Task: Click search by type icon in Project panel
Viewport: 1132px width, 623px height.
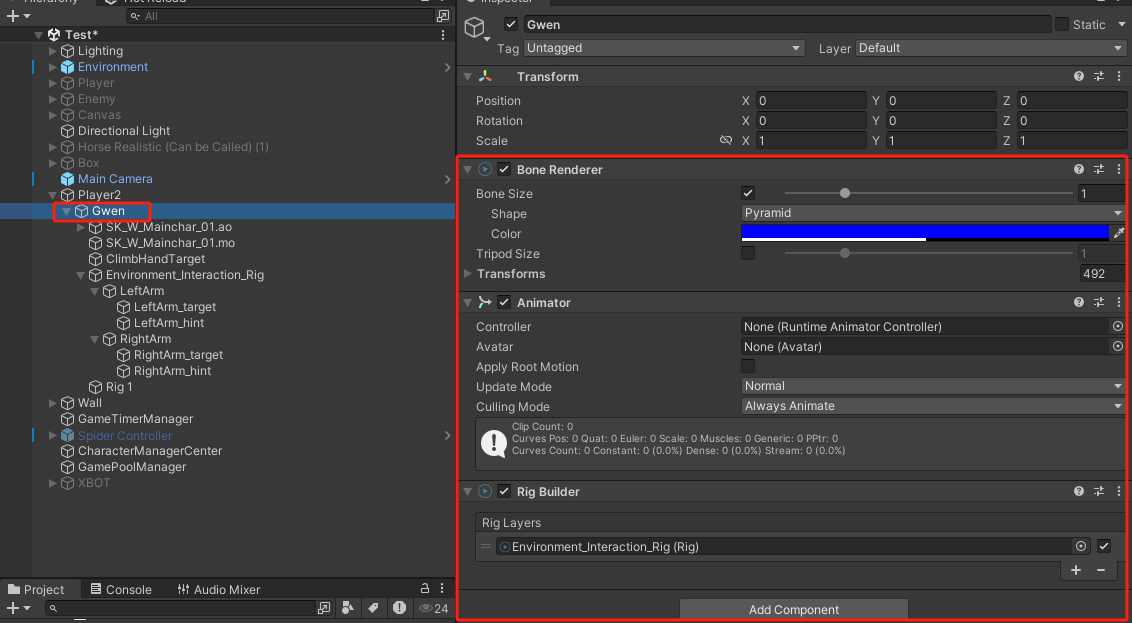Action: point(347,608)
